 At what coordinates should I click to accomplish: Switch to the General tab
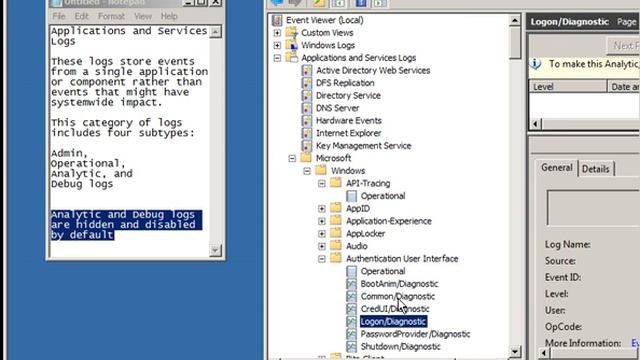(556, 168)
